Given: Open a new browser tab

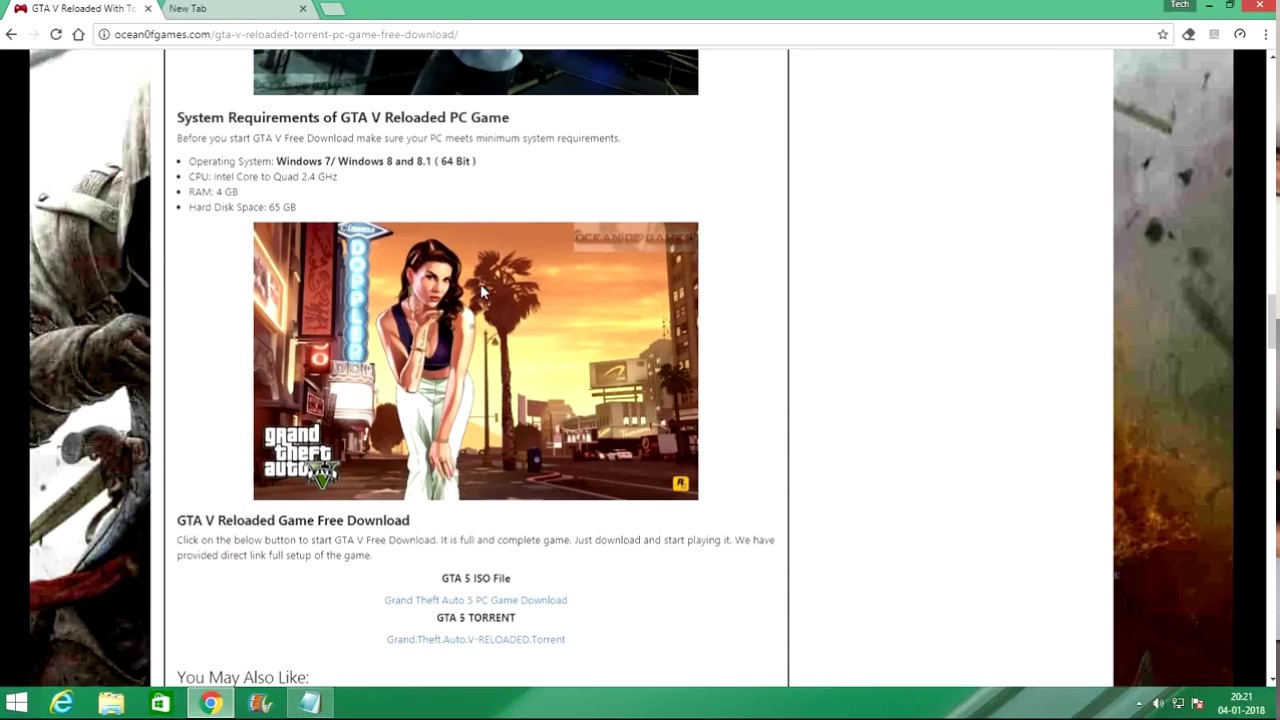Looking at the screenshot, I should pos(332,8).
